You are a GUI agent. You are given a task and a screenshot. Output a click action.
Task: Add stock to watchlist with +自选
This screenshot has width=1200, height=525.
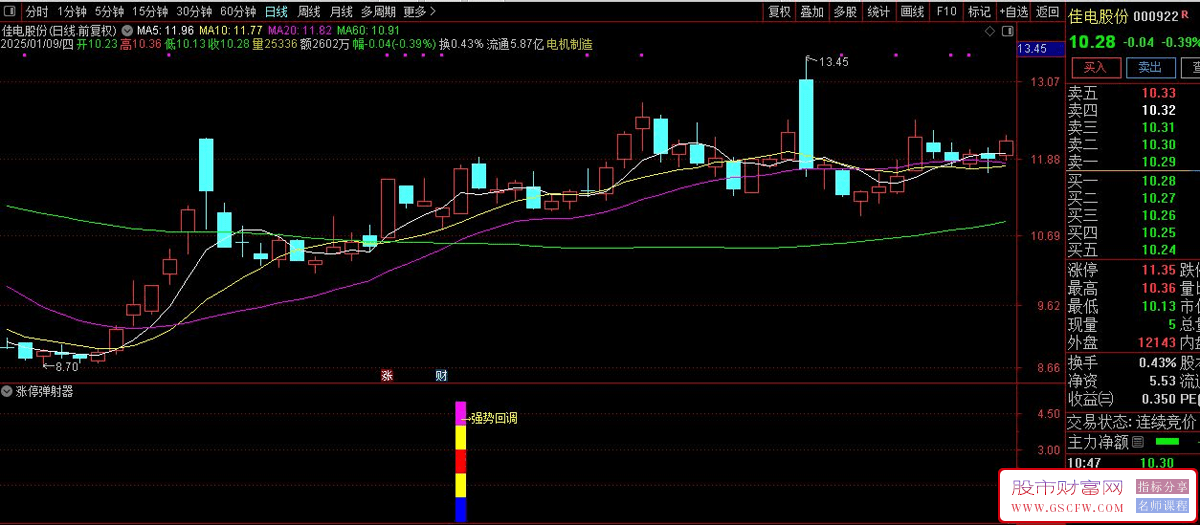(1012, 12)
